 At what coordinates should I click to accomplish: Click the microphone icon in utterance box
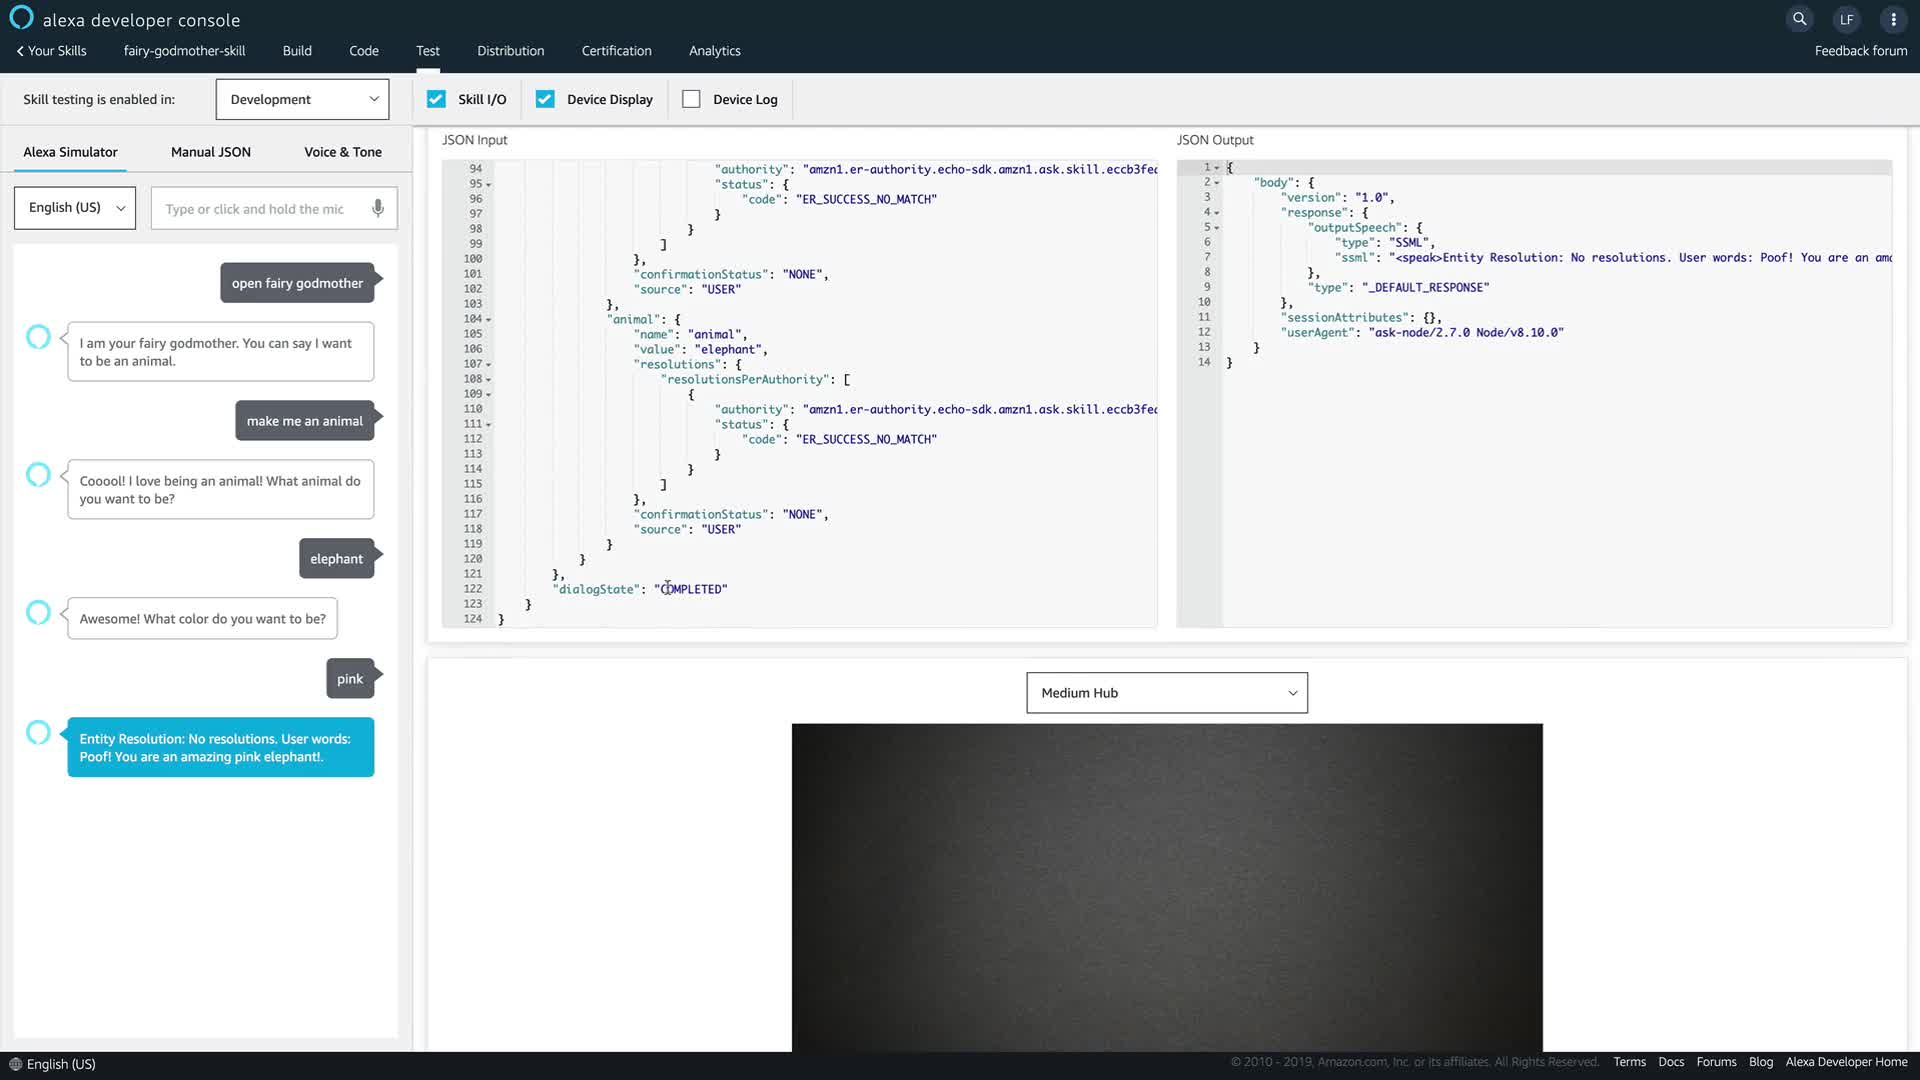[x=378, y=208]
